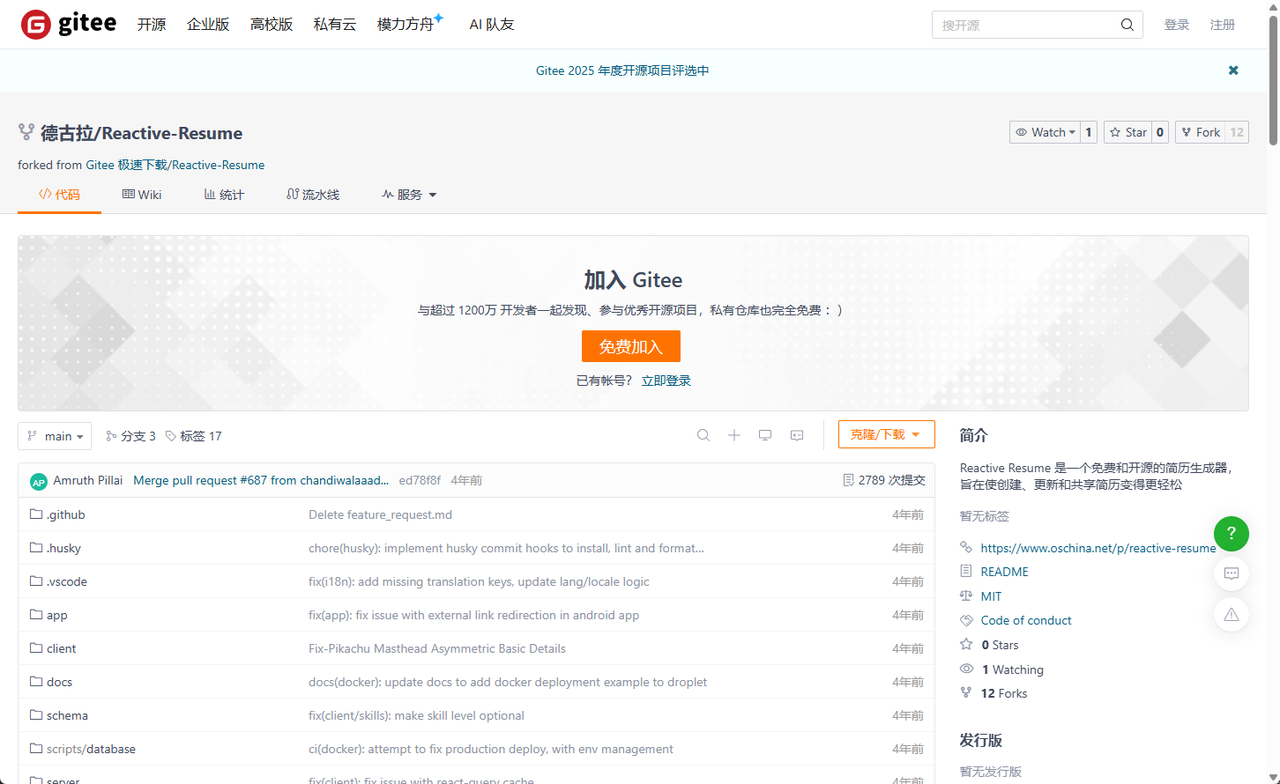Expand the 服务 services dropdown tab
The height and width of the screenshot is (784, 1280).
coord(409,195)
